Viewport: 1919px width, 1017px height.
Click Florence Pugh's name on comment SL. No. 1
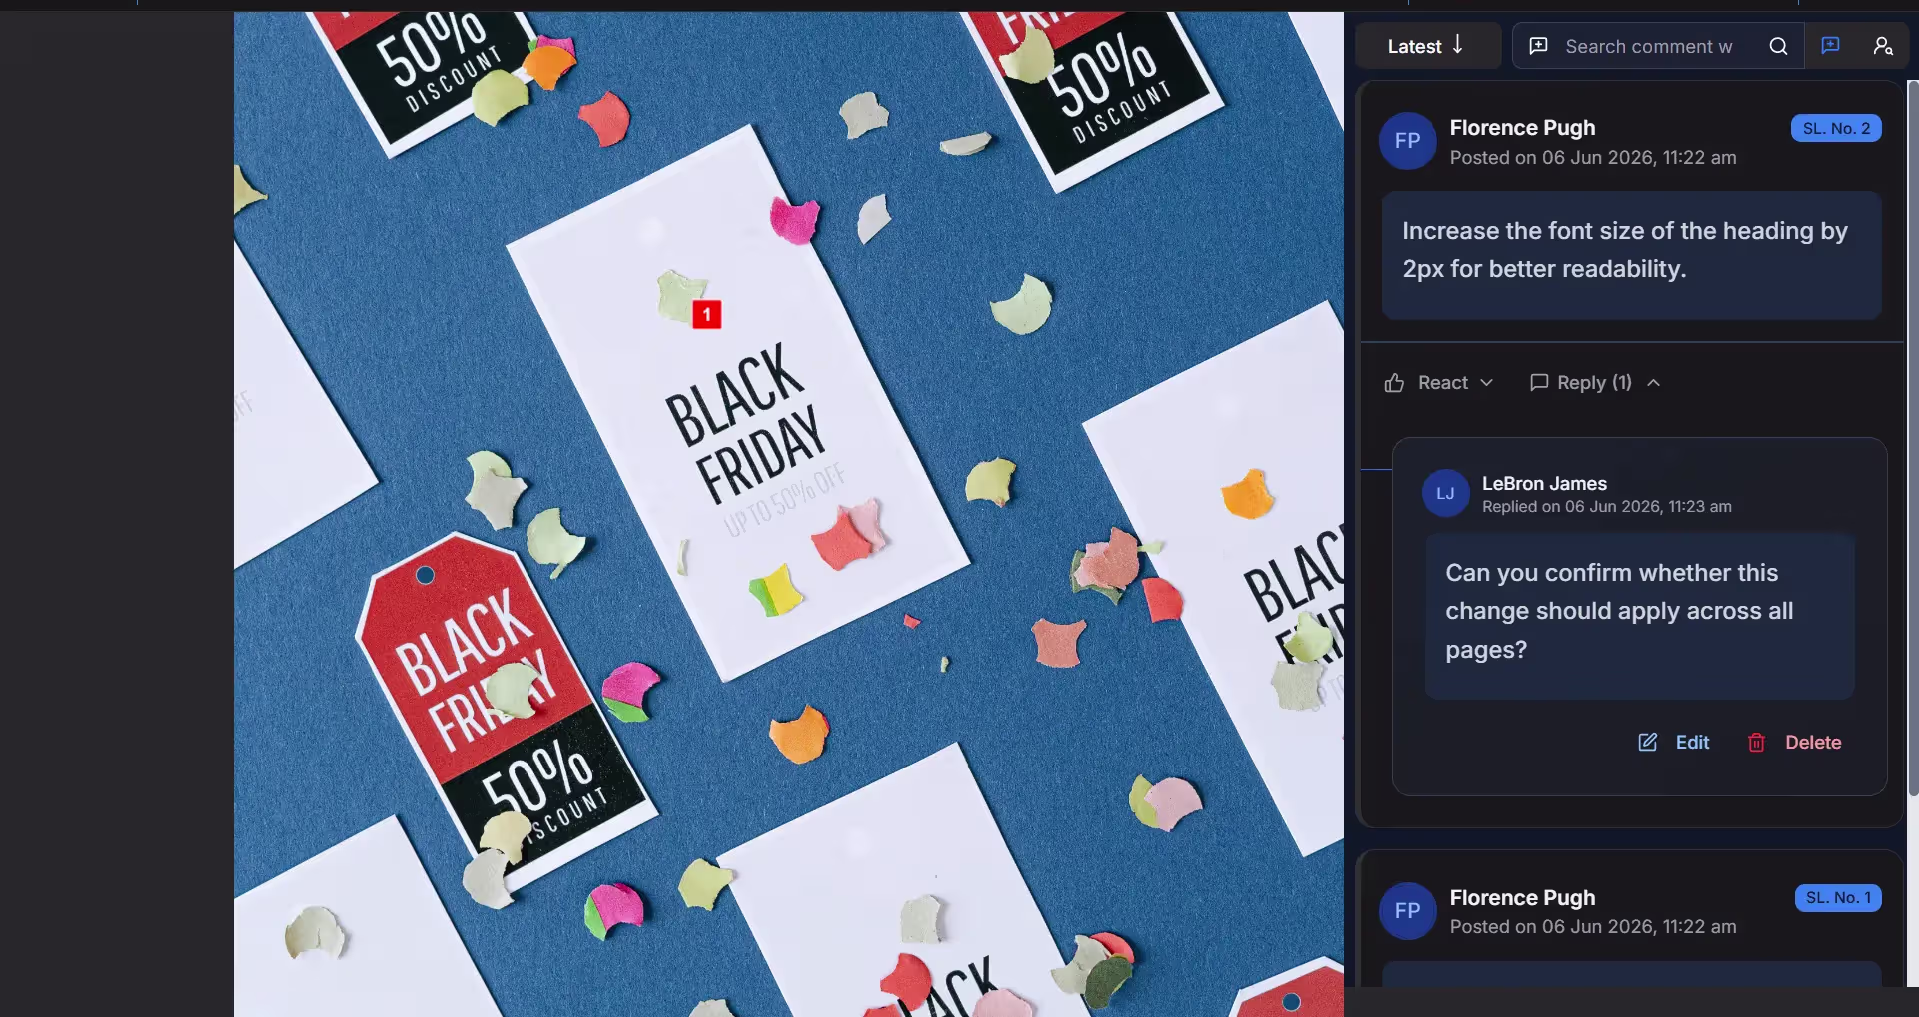[x=1522, y=898]
